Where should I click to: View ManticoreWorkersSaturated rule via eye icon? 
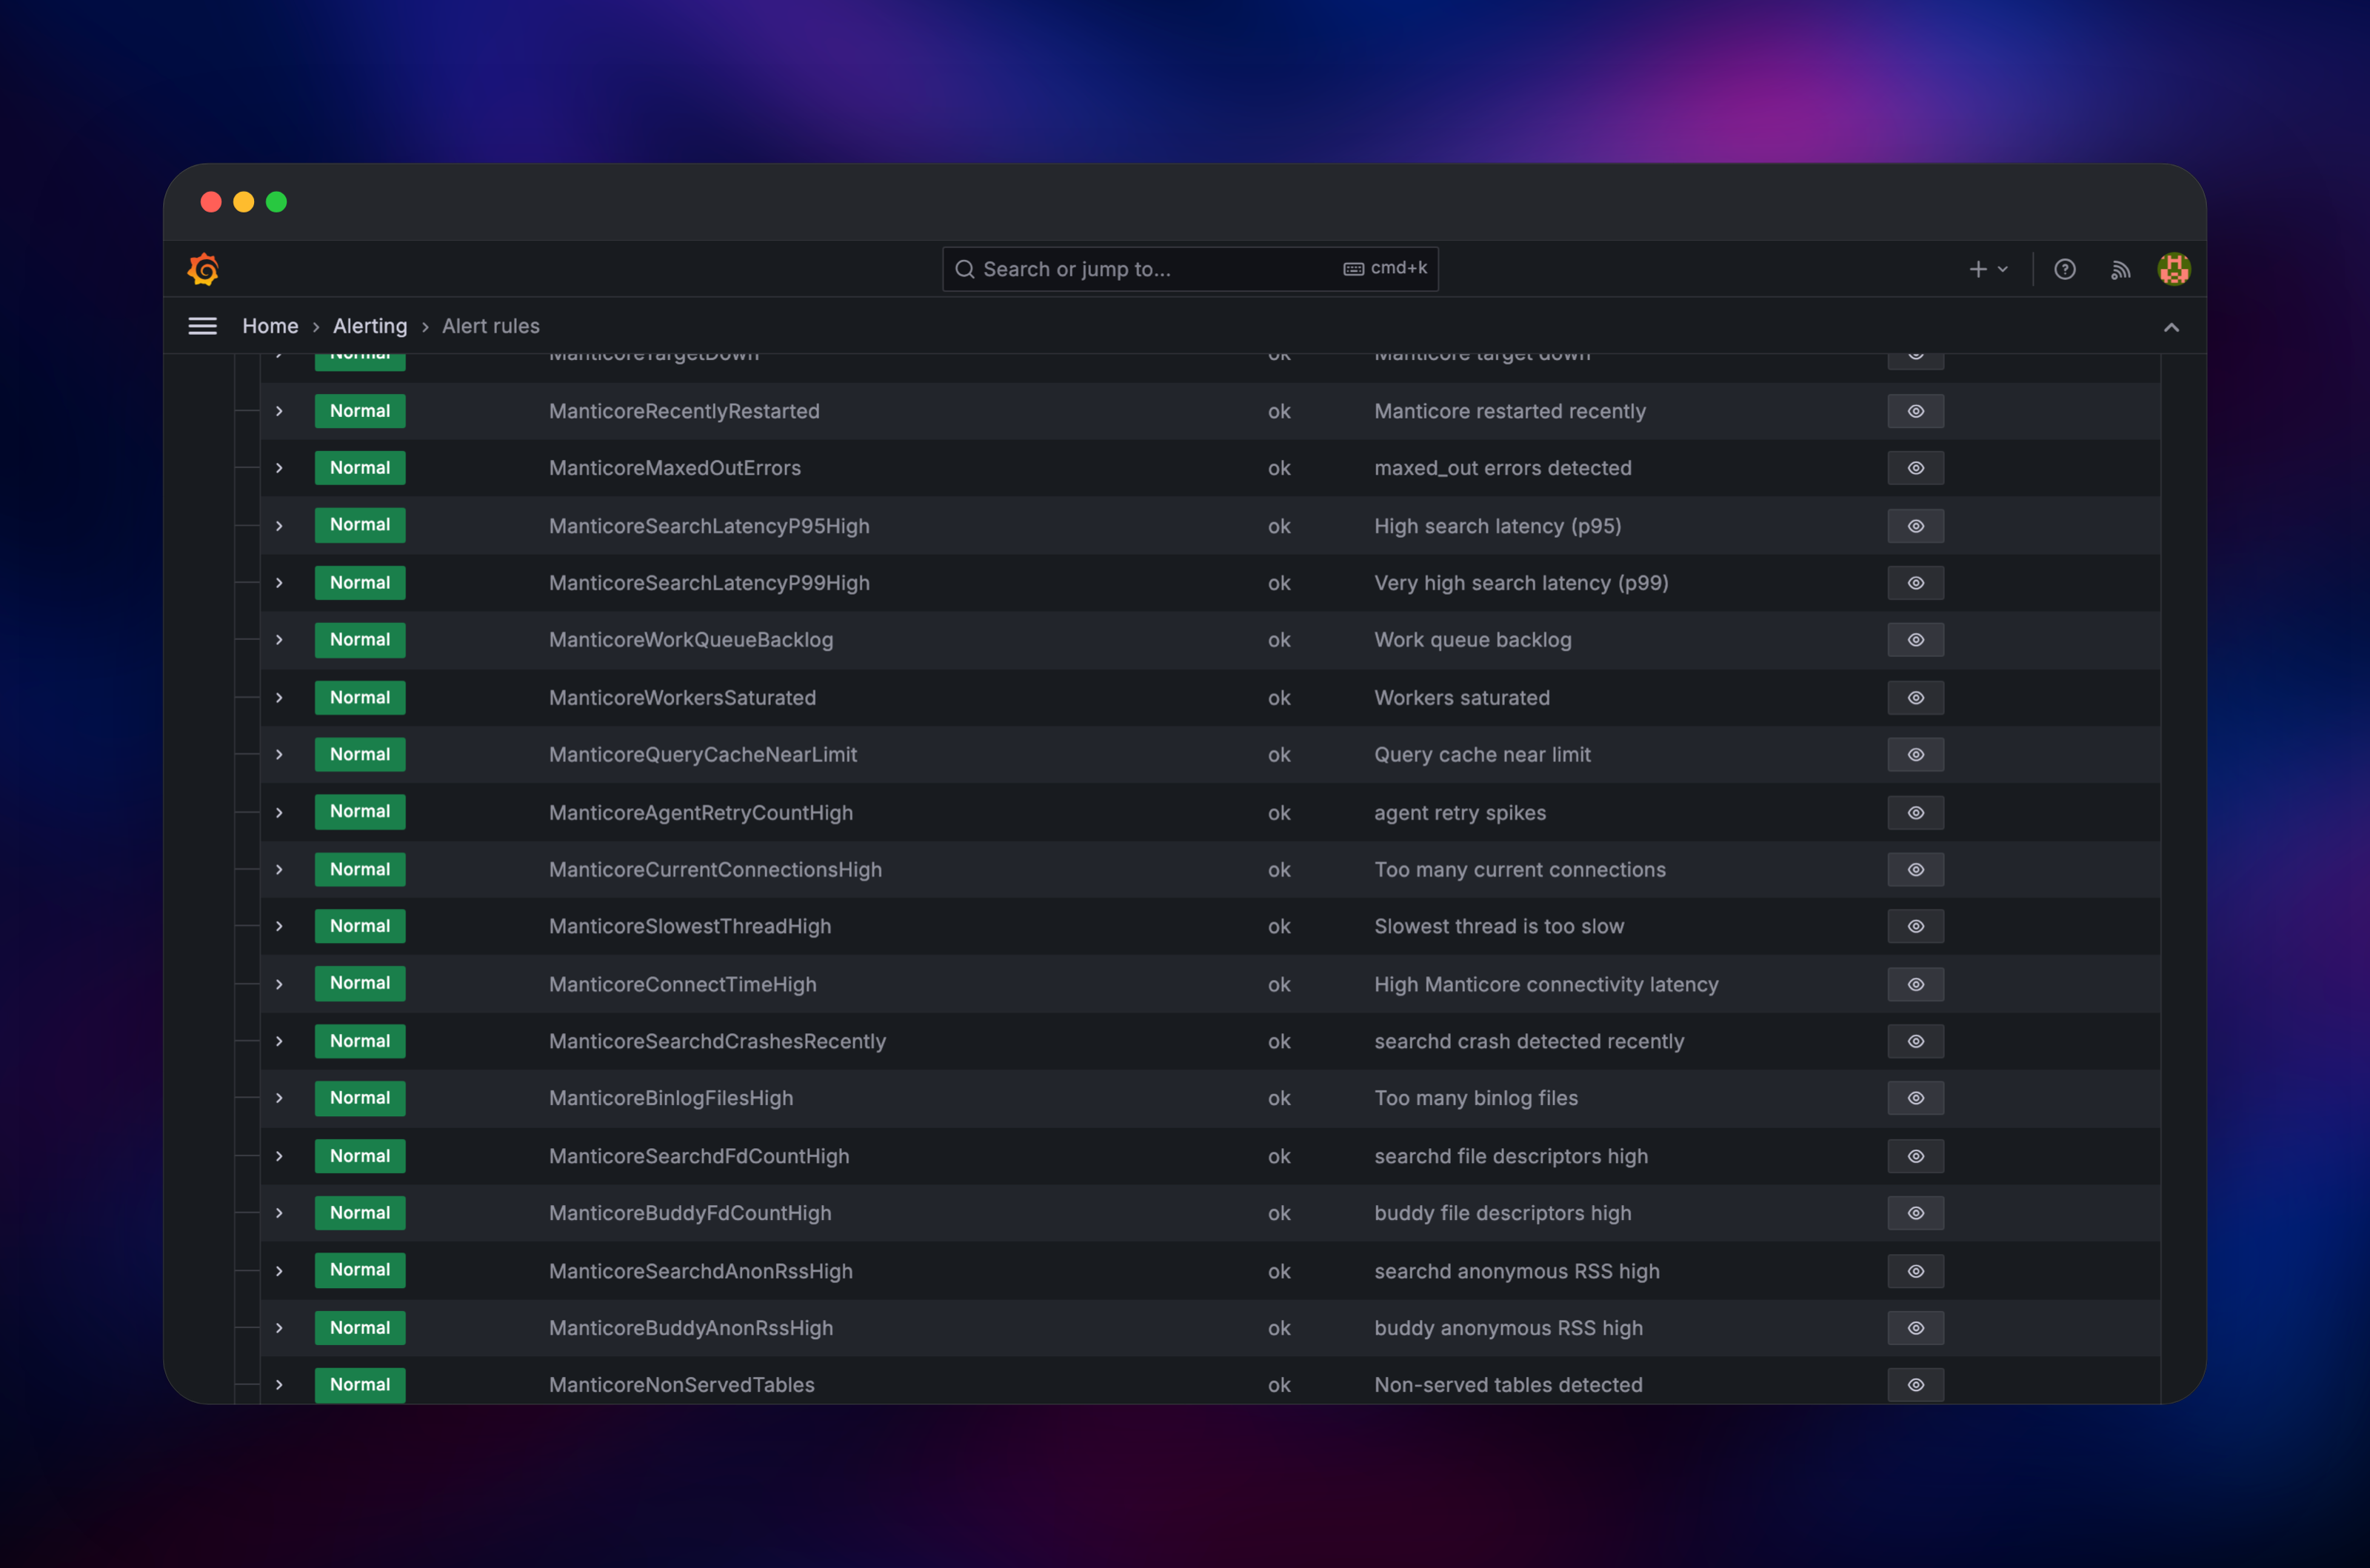coord(1915,698)
